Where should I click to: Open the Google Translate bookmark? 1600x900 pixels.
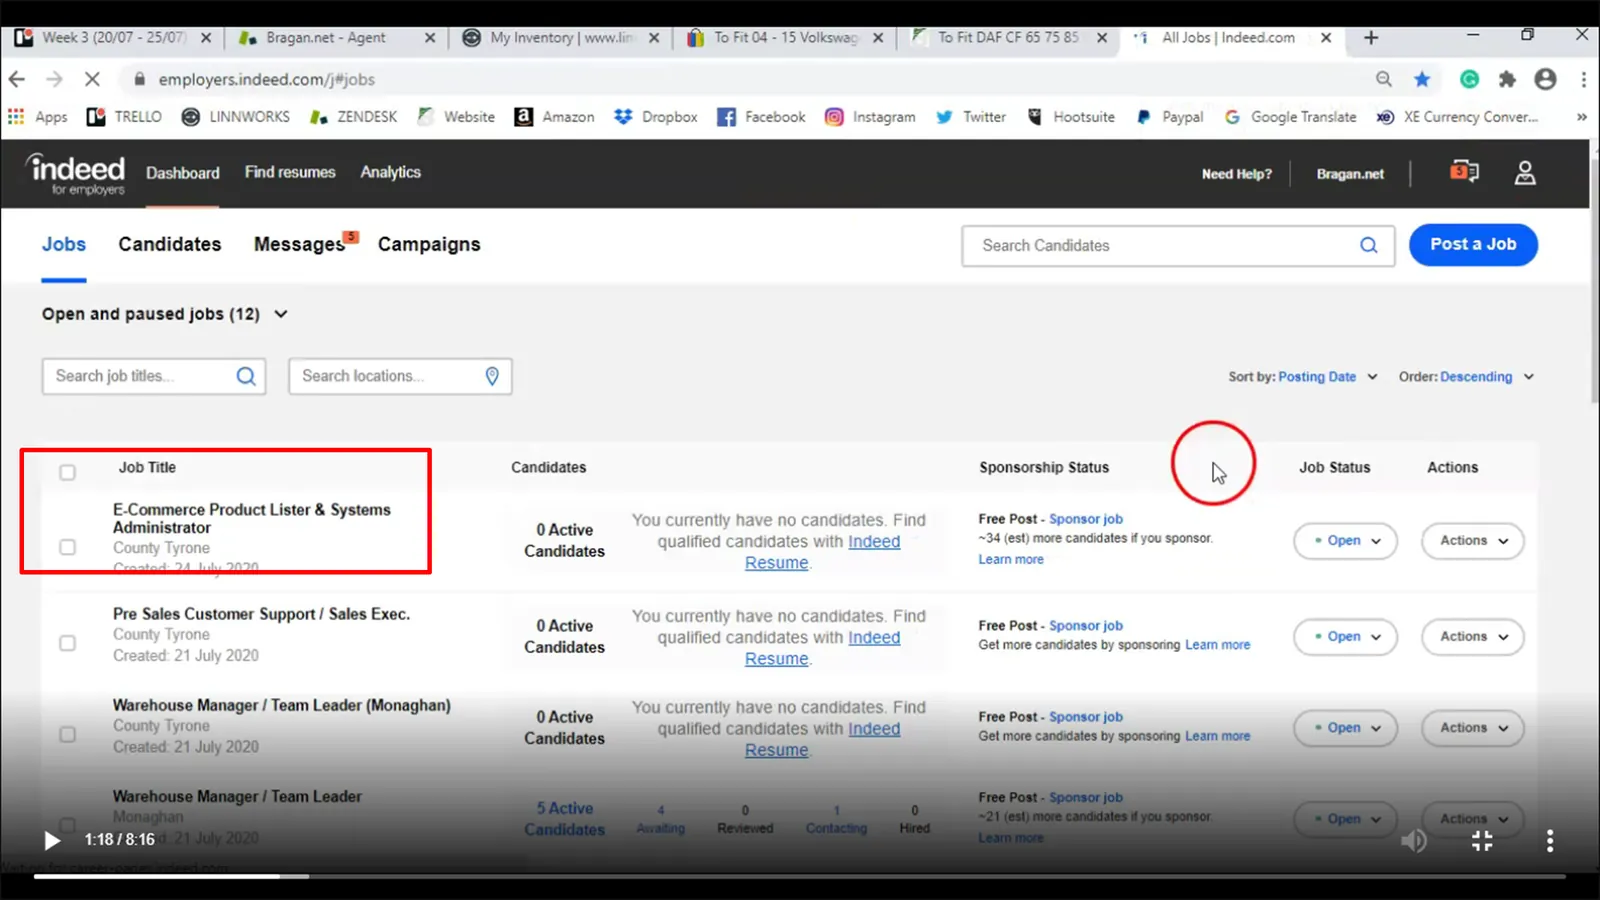coord(1290,117)
